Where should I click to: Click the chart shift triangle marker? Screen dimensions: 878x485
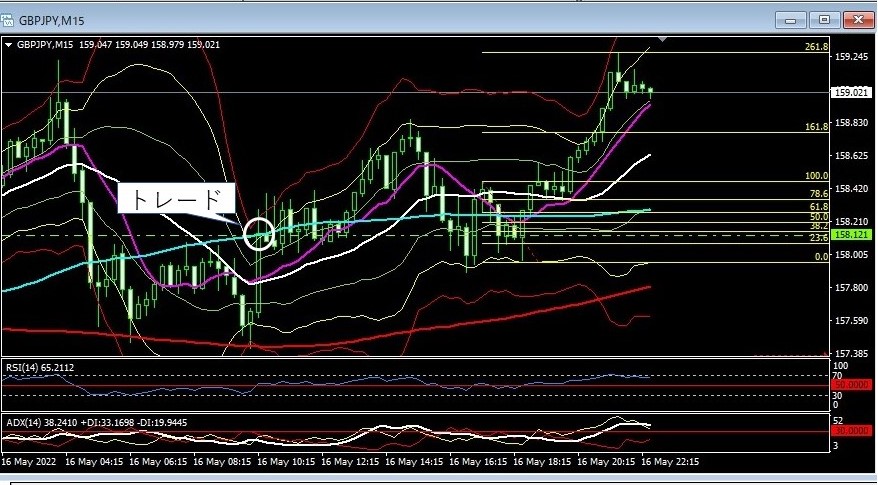pos(661,39)
